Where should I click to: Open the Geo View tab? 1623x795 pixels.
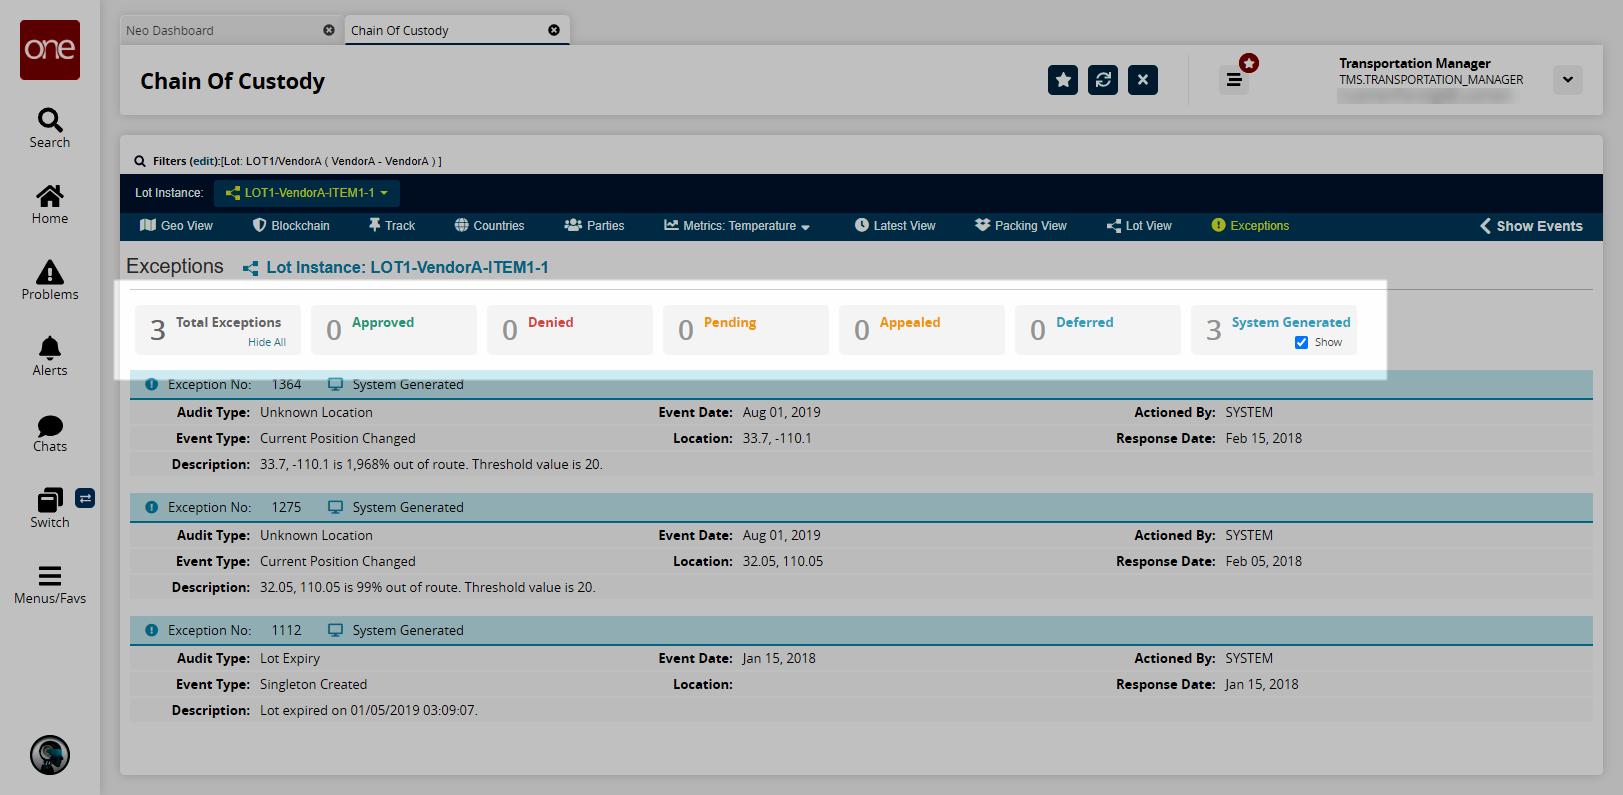[176, 226]
